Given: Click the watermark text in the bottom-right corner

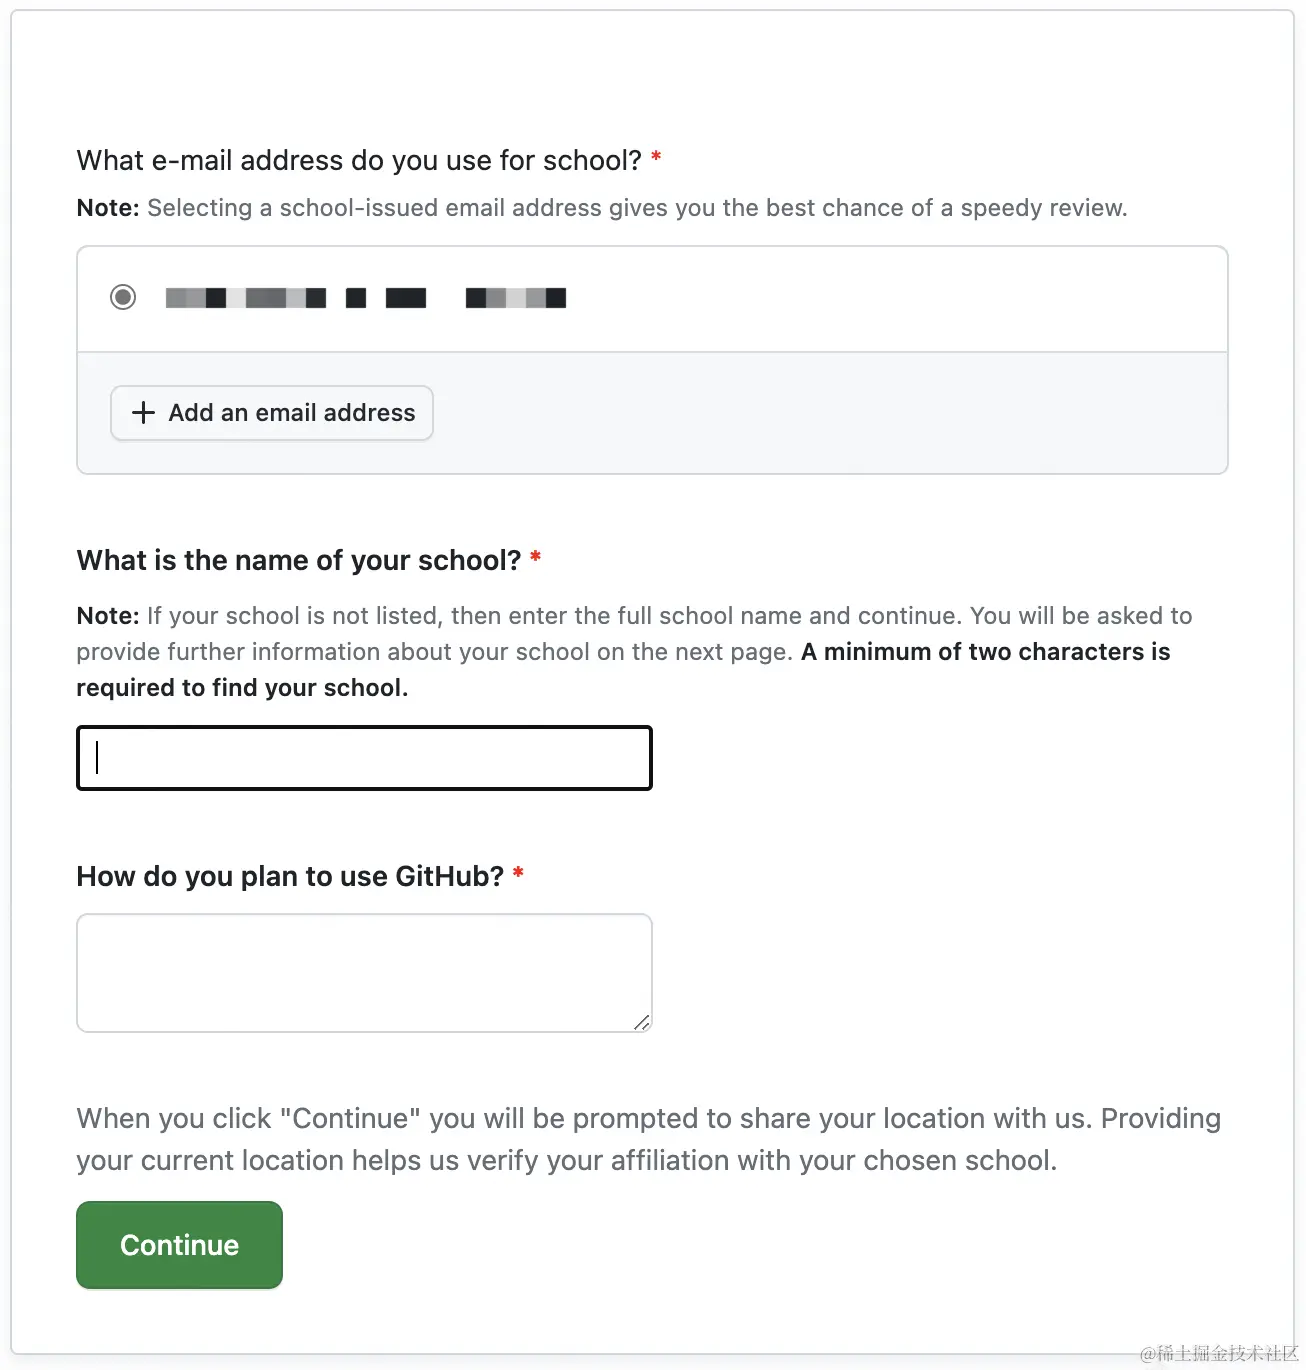Looking at the screenshot, I should click(x=1218, y=1353).
